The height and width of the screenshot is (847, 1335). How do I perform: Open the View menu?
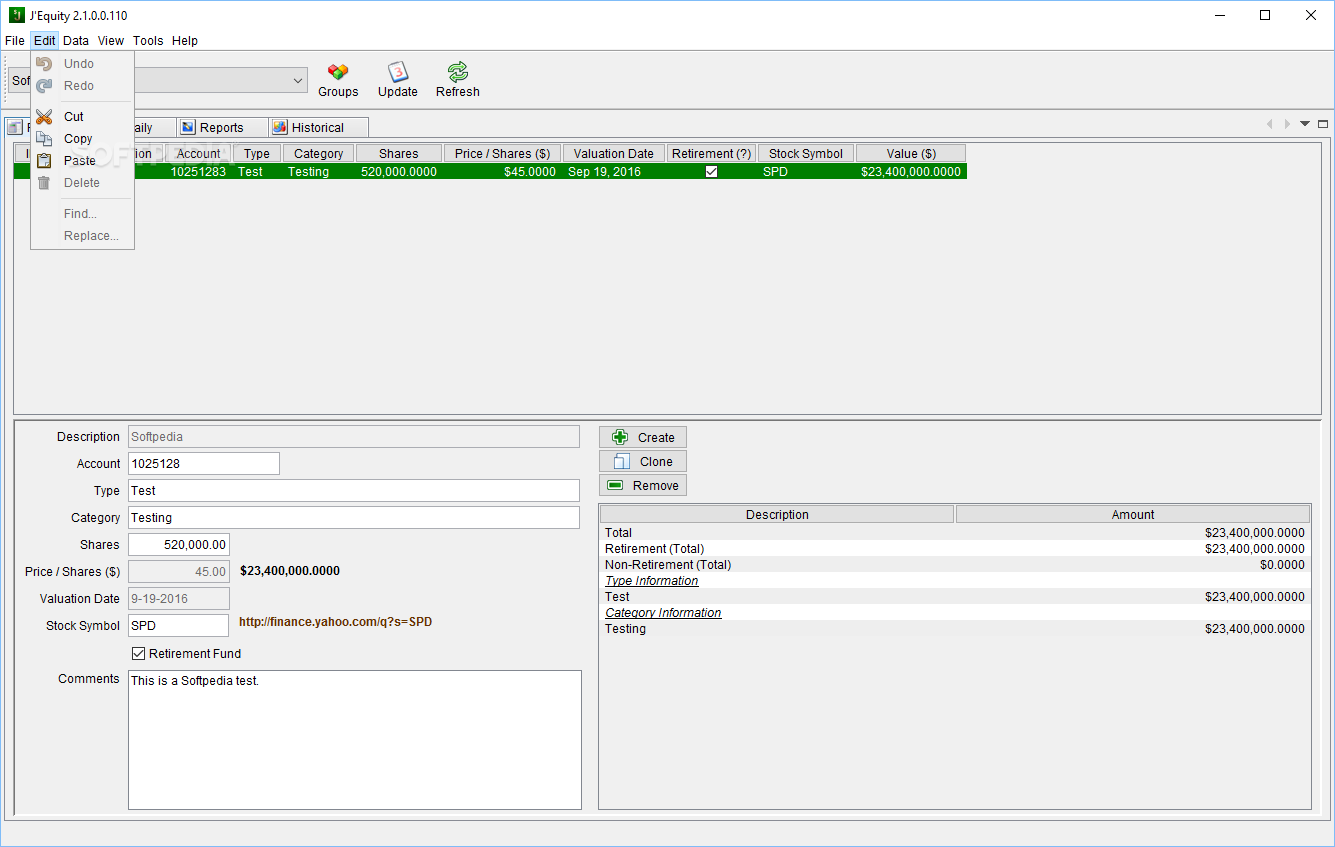111,41
